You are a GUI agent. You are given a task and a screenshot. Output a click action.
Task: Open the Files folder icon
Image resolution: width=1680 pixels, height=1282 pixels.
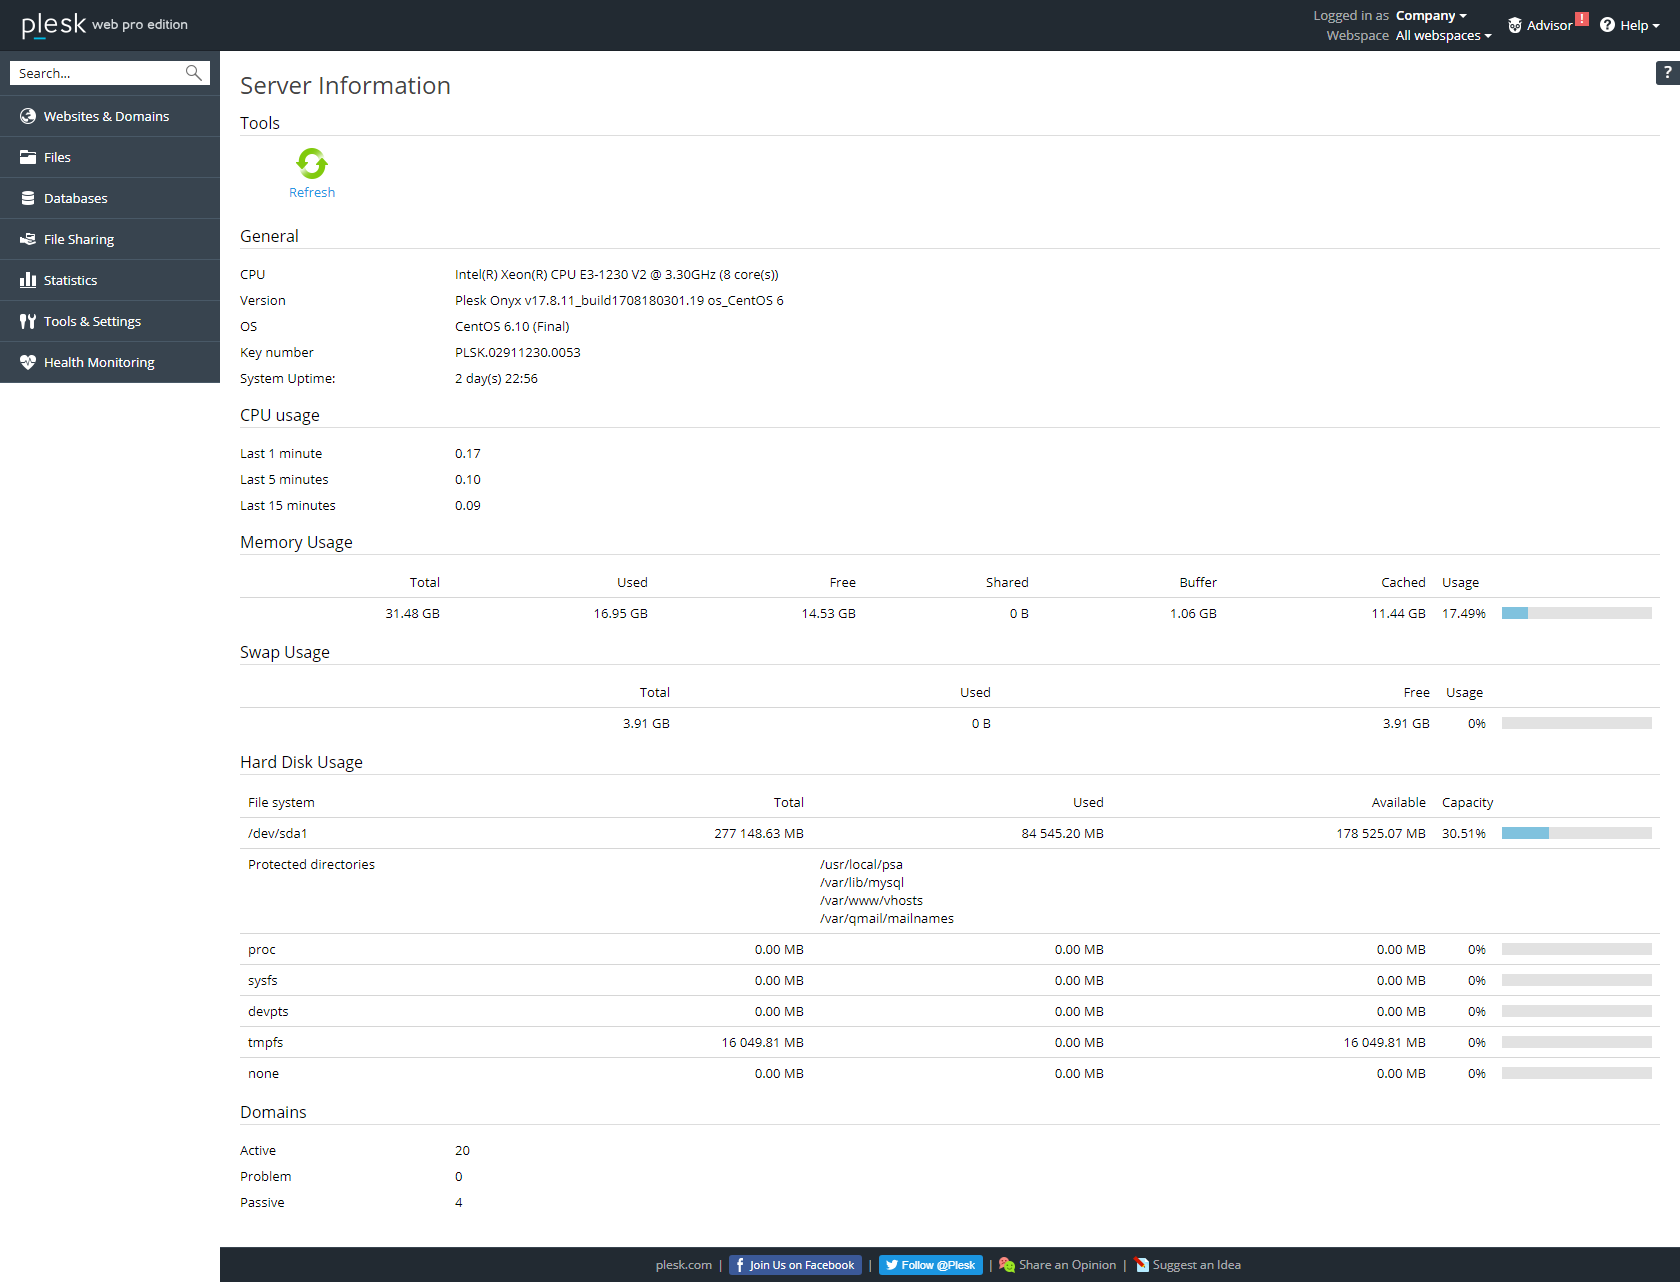[x=28, y=157]
